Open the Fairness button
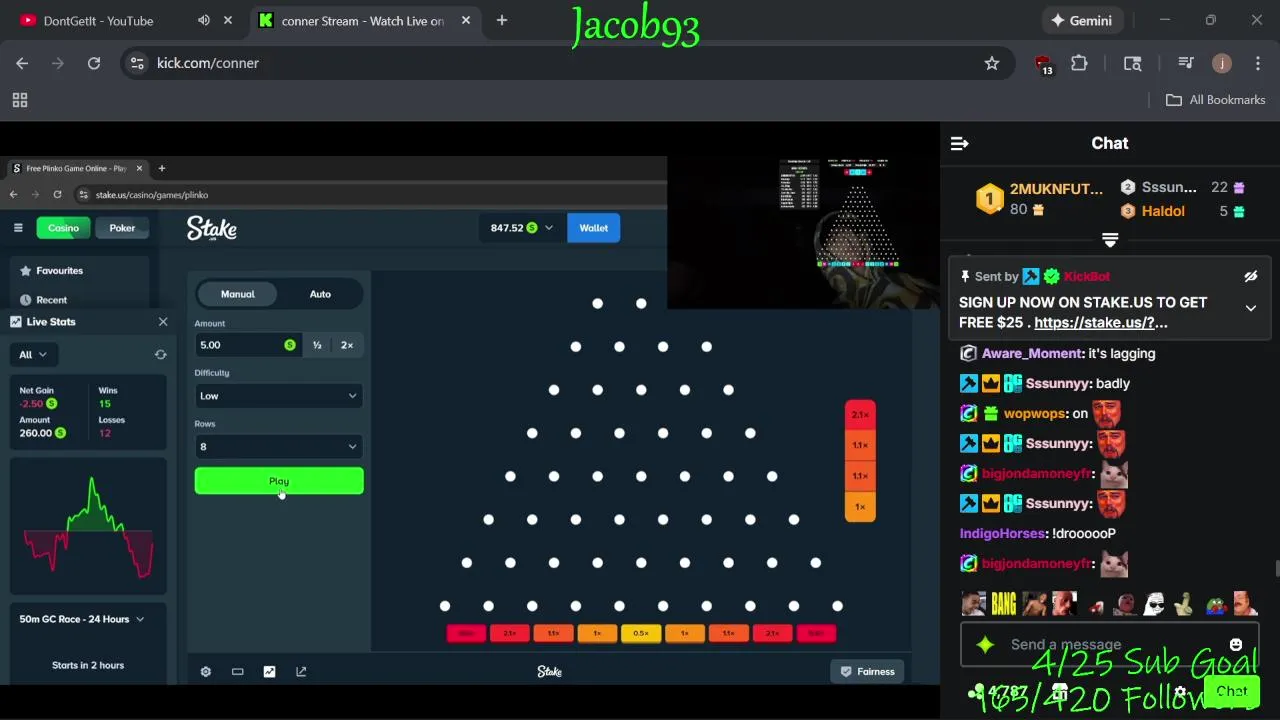This screenshot has height=720, width=1280. point(867,672)
